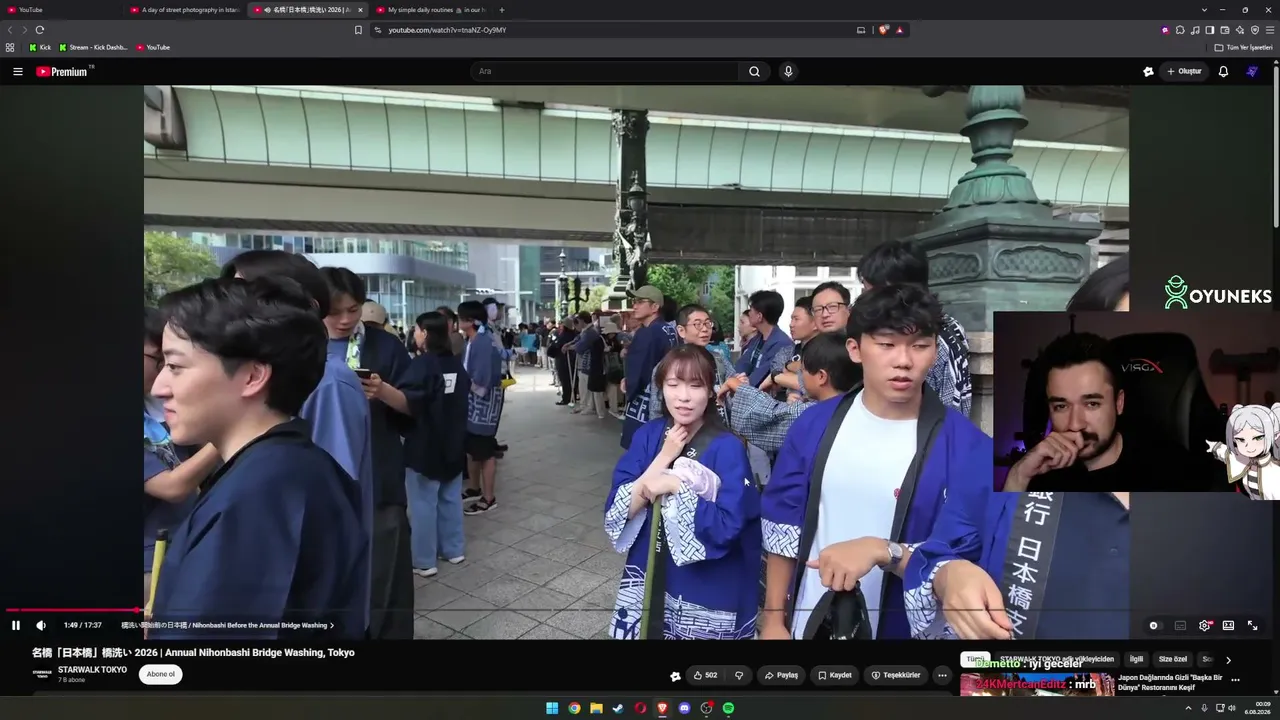Expand the Nihonbashi chapter title
Screen dimensions: 1280x720
pos(228,625)
